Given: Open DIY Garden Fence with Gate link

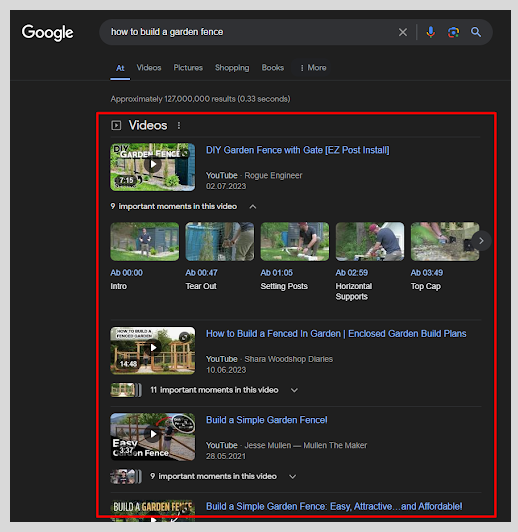Looking at the screenshot, I should pyautogui.click(x=298, y=150).
